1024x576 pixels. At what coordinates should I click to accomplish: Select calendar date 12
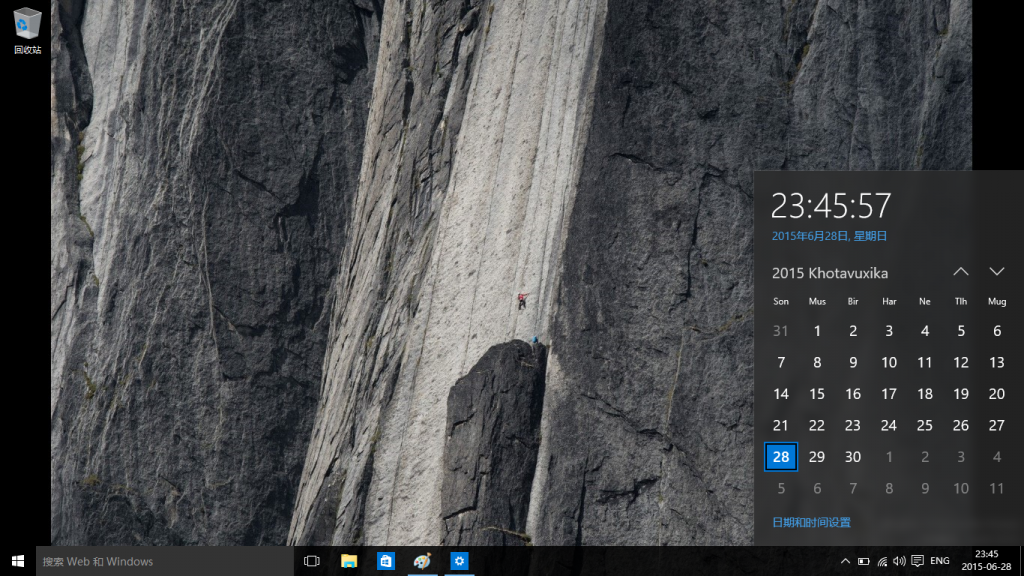(x=961, y=362)
